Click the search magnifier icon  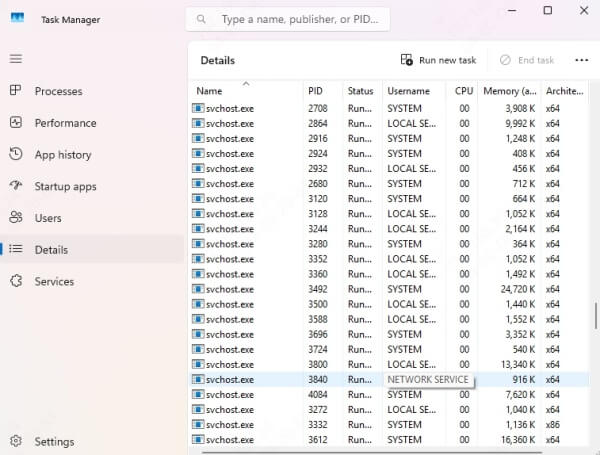(201, 19)
